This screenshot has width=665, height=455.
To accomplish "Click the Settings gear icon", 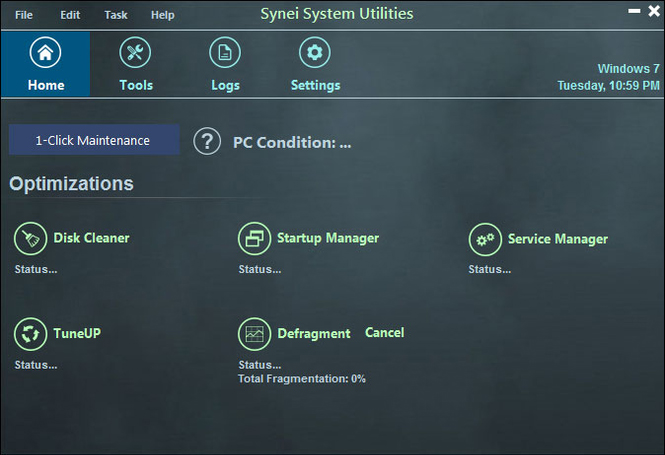I will 315,53.
